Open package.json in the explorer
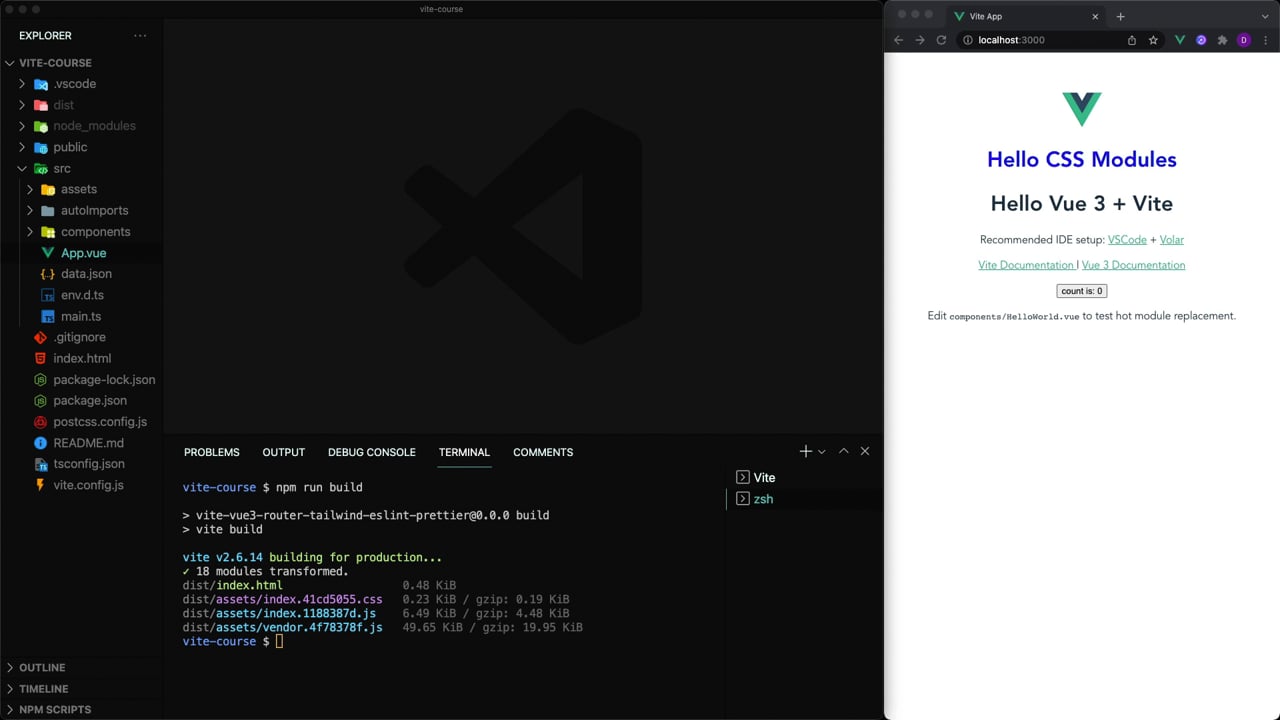Viewport: 1280px width, 720px height. pyautogui.click(x=89, y=401)
